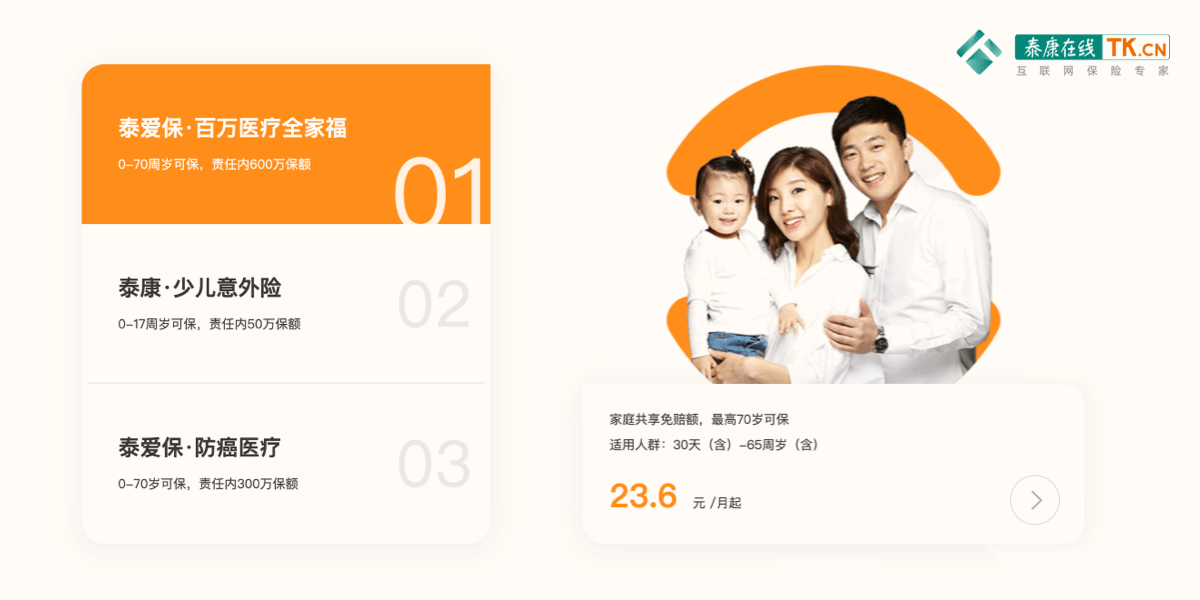Click the 23.6 price amount

click(643, 495)
